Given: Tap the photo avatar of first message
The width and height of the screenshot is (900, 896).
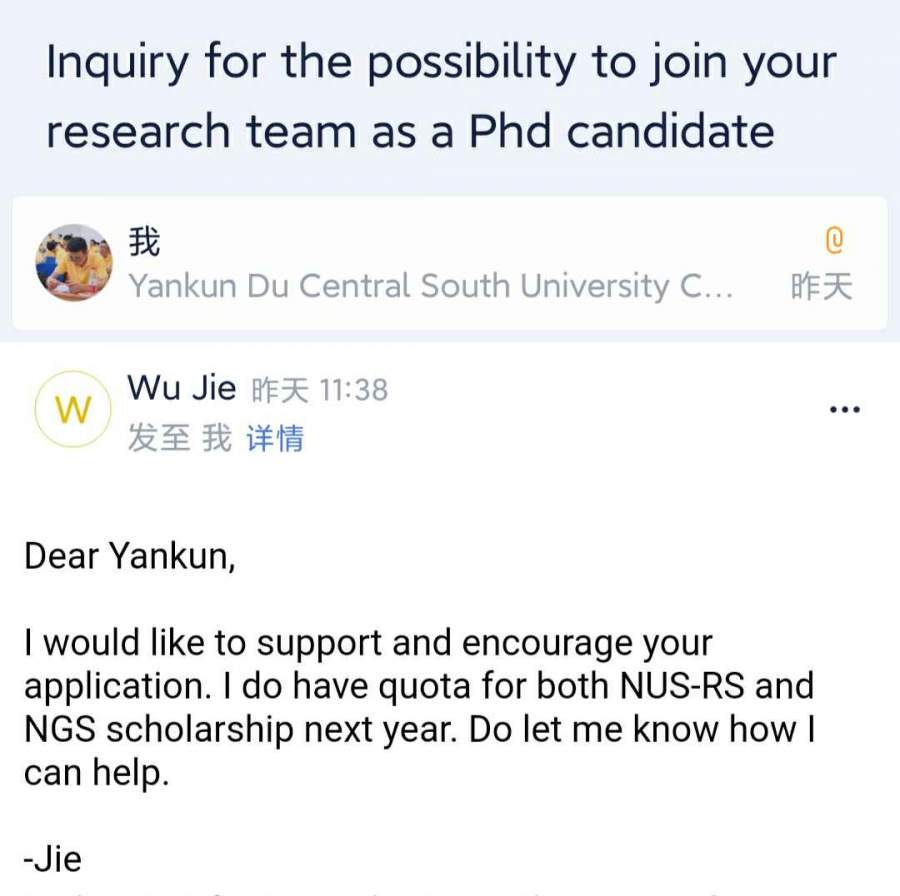Looking at the screenshot, I should [74, 263].
